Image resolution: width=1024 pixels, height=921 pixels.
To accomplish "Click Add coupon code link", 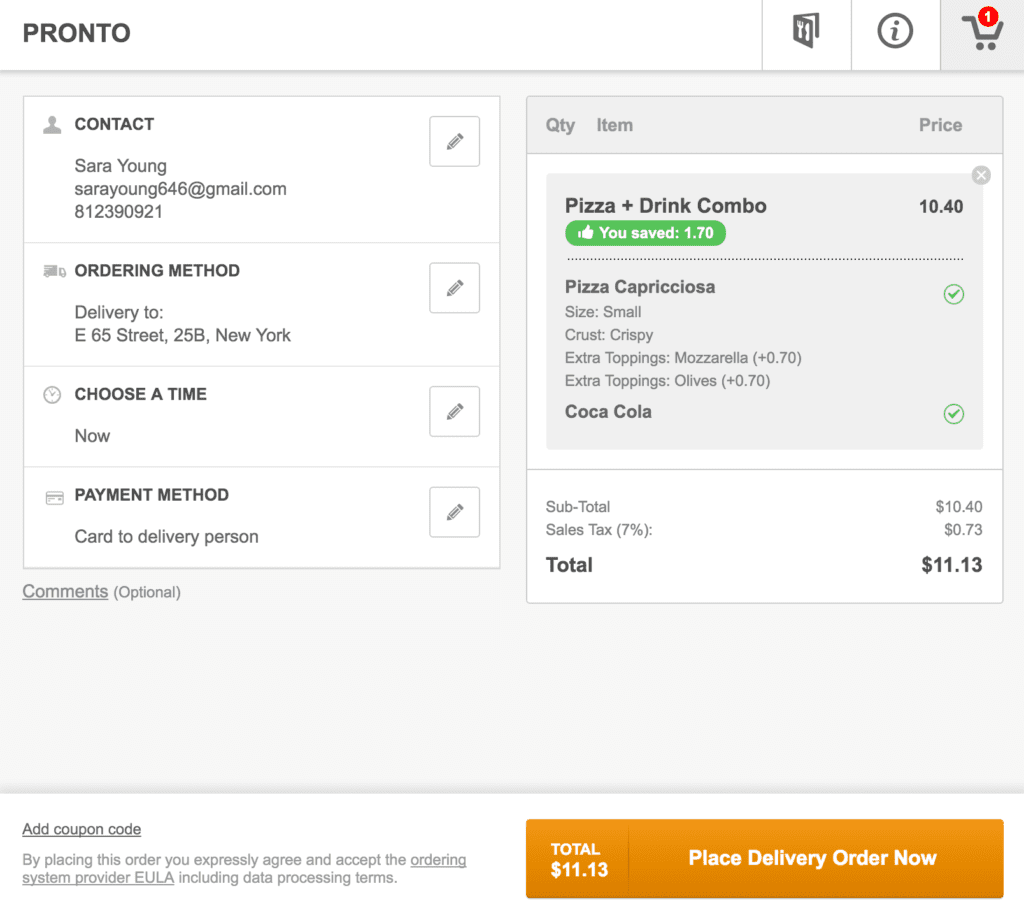I will click(x=82, y=829).
